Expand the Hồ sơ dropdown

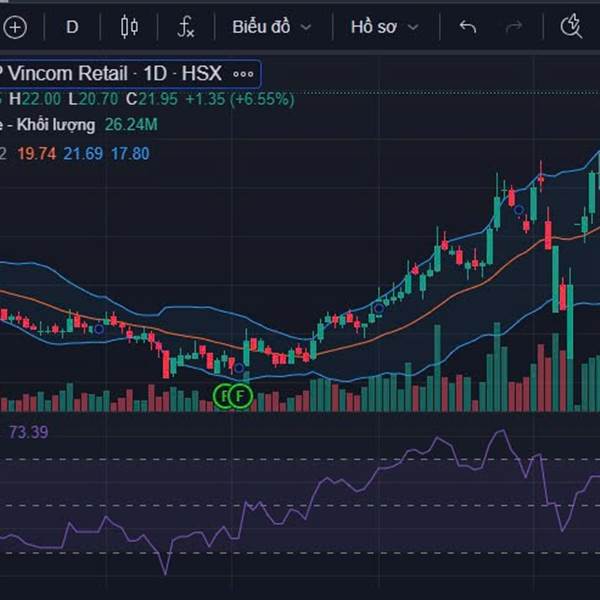click(385, 27)
